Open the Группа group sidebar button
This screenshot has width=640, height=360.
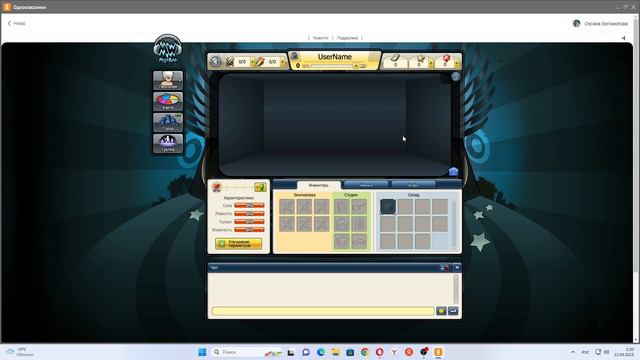pyautogui.click(x=168, y=143)
